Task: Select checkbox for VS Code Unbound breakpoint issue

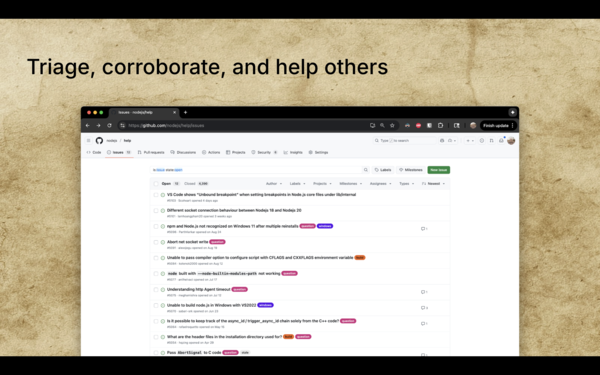Action: click(x=156, y=195)
